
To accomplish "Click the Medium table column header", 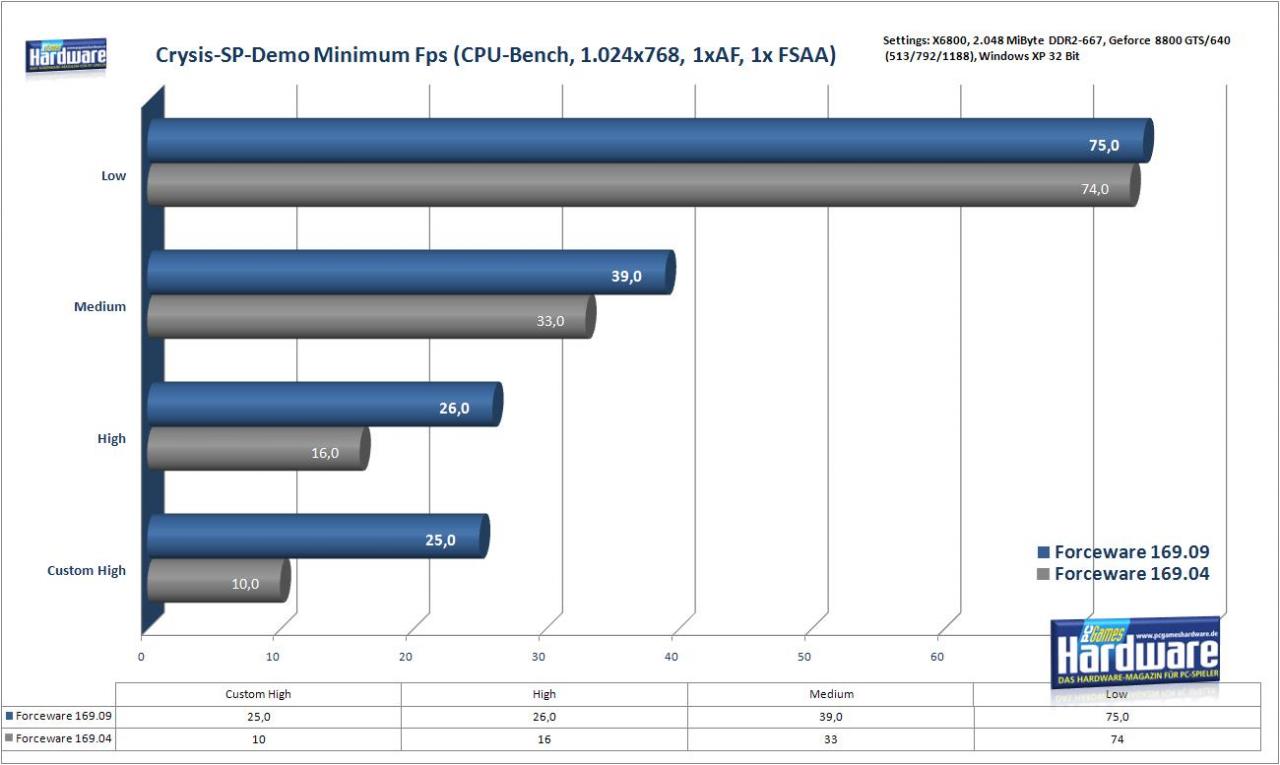I will [830, 694].
